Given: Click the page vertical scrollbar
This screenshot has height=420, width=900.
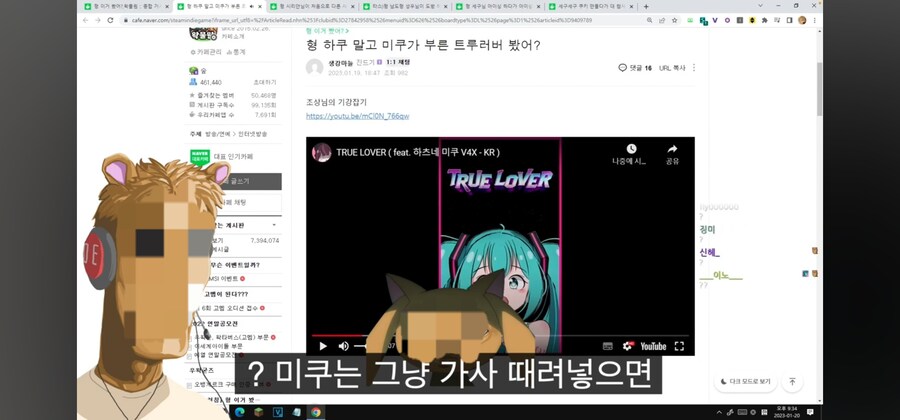Looking at the screenshot, I should pos(820,89).
